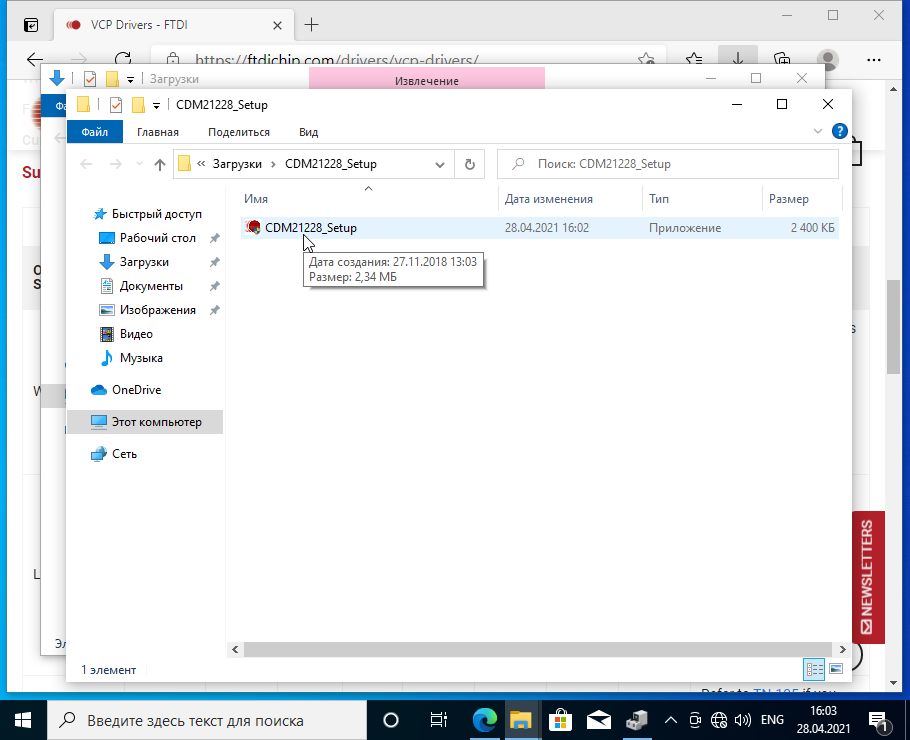This screenshot has width=910, height=740.
Task: Click the horizontal scrollbar left arrow
Action: click(x=235, y=649)
